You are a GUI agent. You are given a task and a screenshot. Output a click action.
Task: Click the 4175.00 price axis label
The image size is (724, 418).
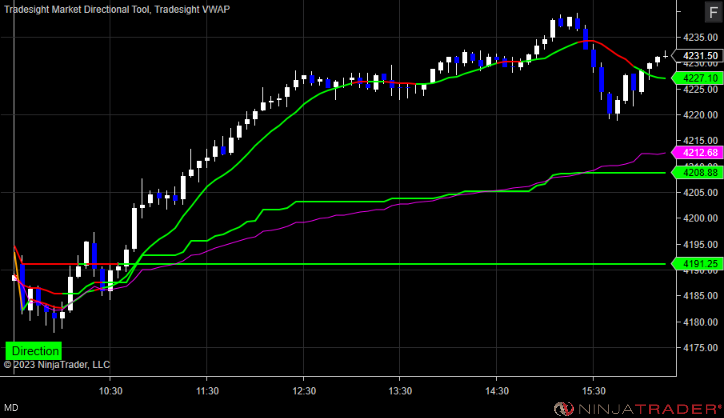click(700, 348)
